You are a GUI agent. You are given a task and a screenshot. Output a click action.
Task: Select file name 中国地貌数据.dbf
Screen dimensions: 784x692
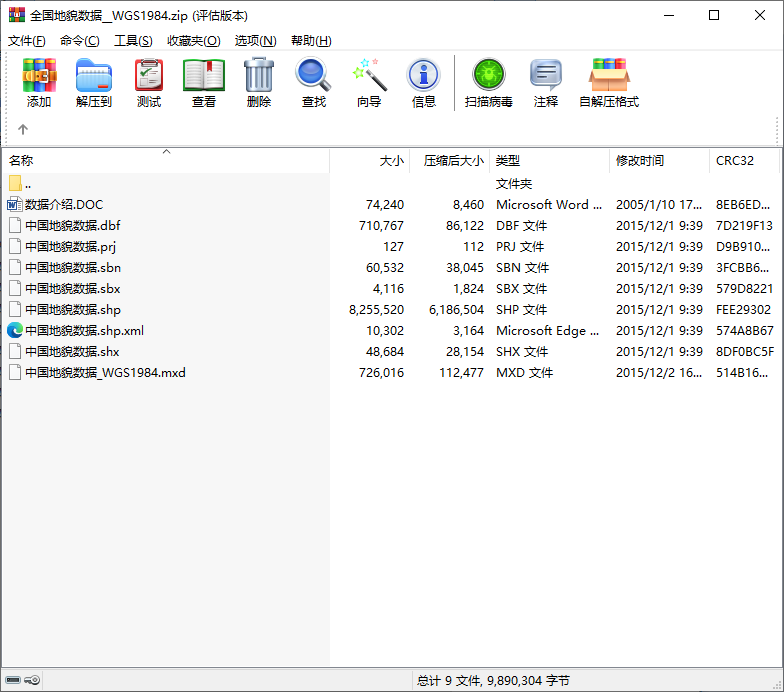tap(73, 226)
